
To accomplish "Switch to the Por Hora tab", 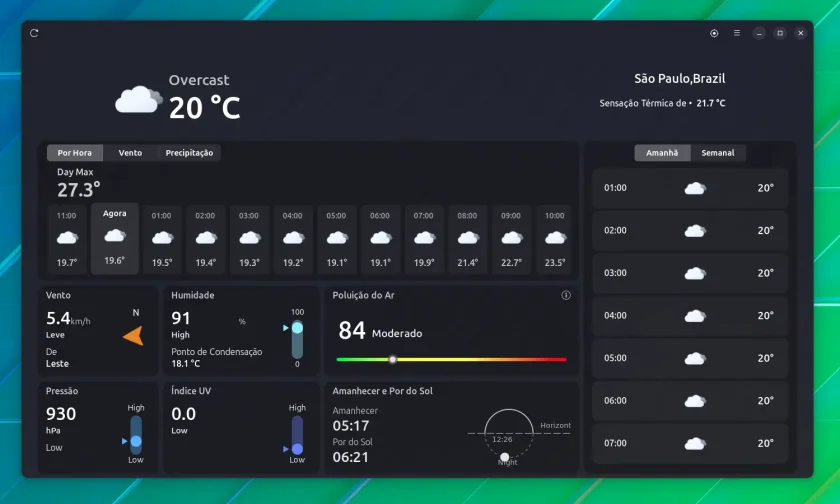I will [74, 153].
